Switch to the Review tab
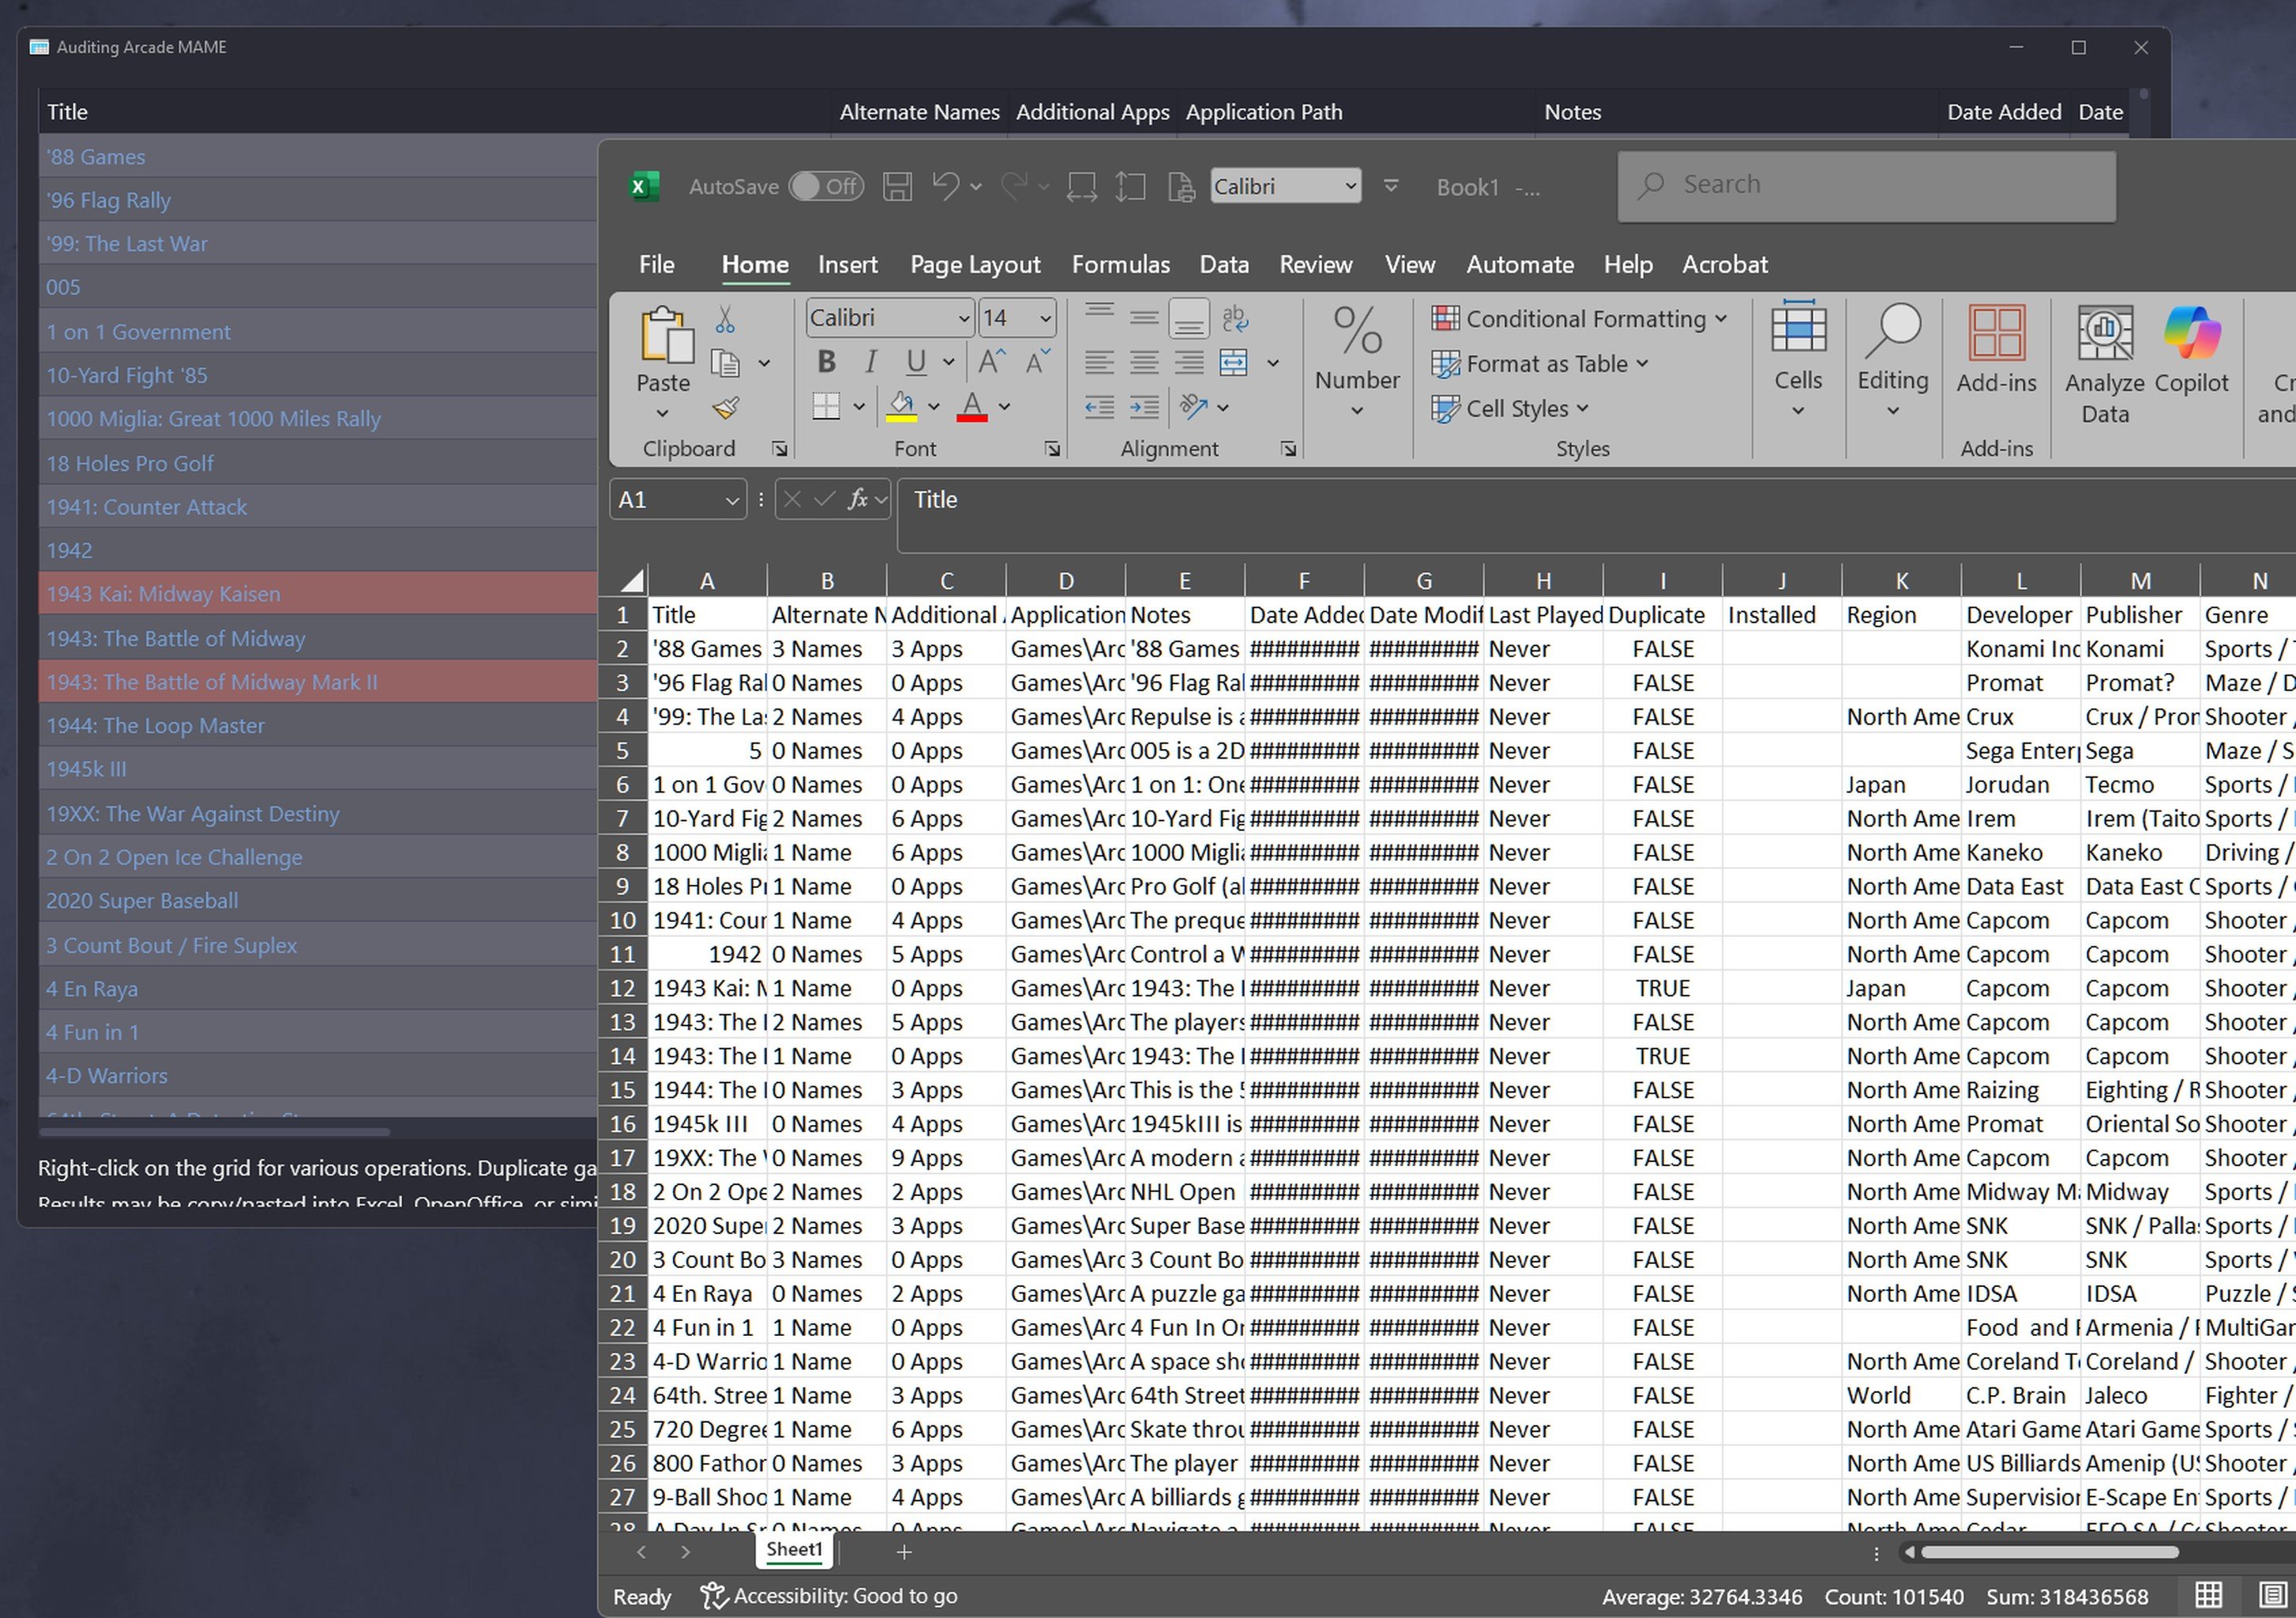Screen dimensions: 2296x1618 point(1315,265)
